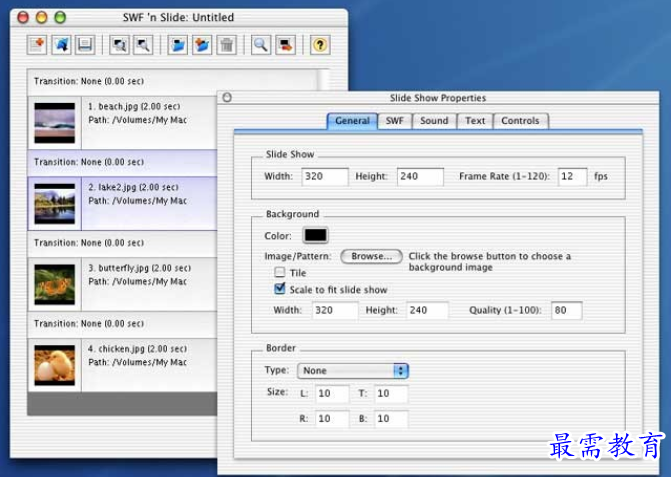Click the trash can delete icon
The width and height of the screenshot is (671, 477).
(226, 45)
